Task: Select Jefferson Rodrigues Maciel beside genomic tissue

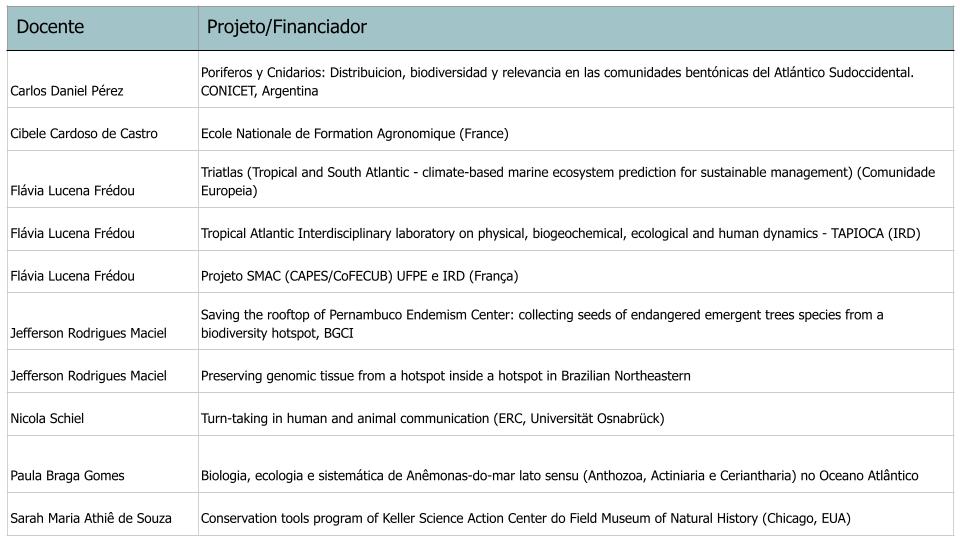Action: (x=88, y=375)
